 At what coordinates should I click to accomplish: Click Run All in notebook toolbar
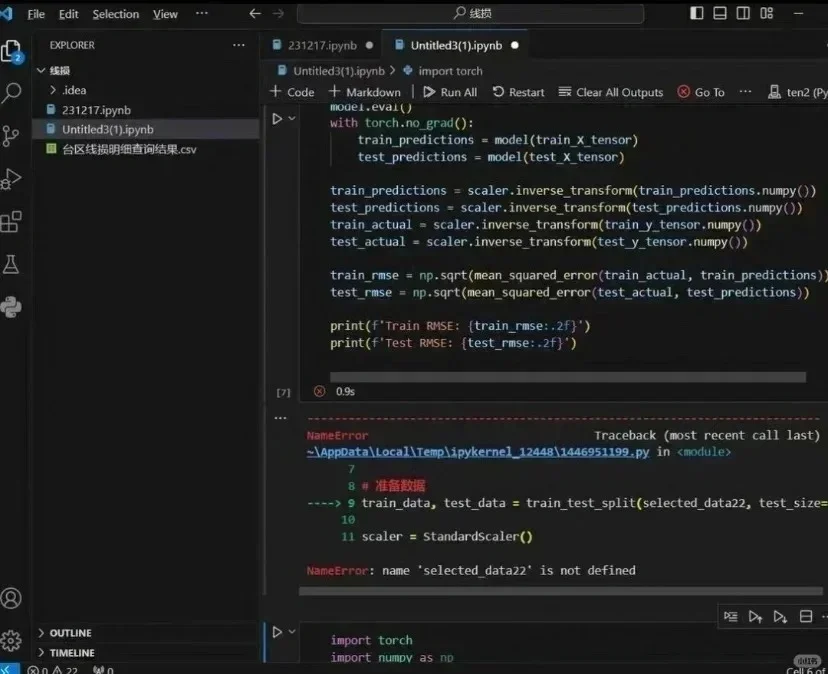pos(450,92)
